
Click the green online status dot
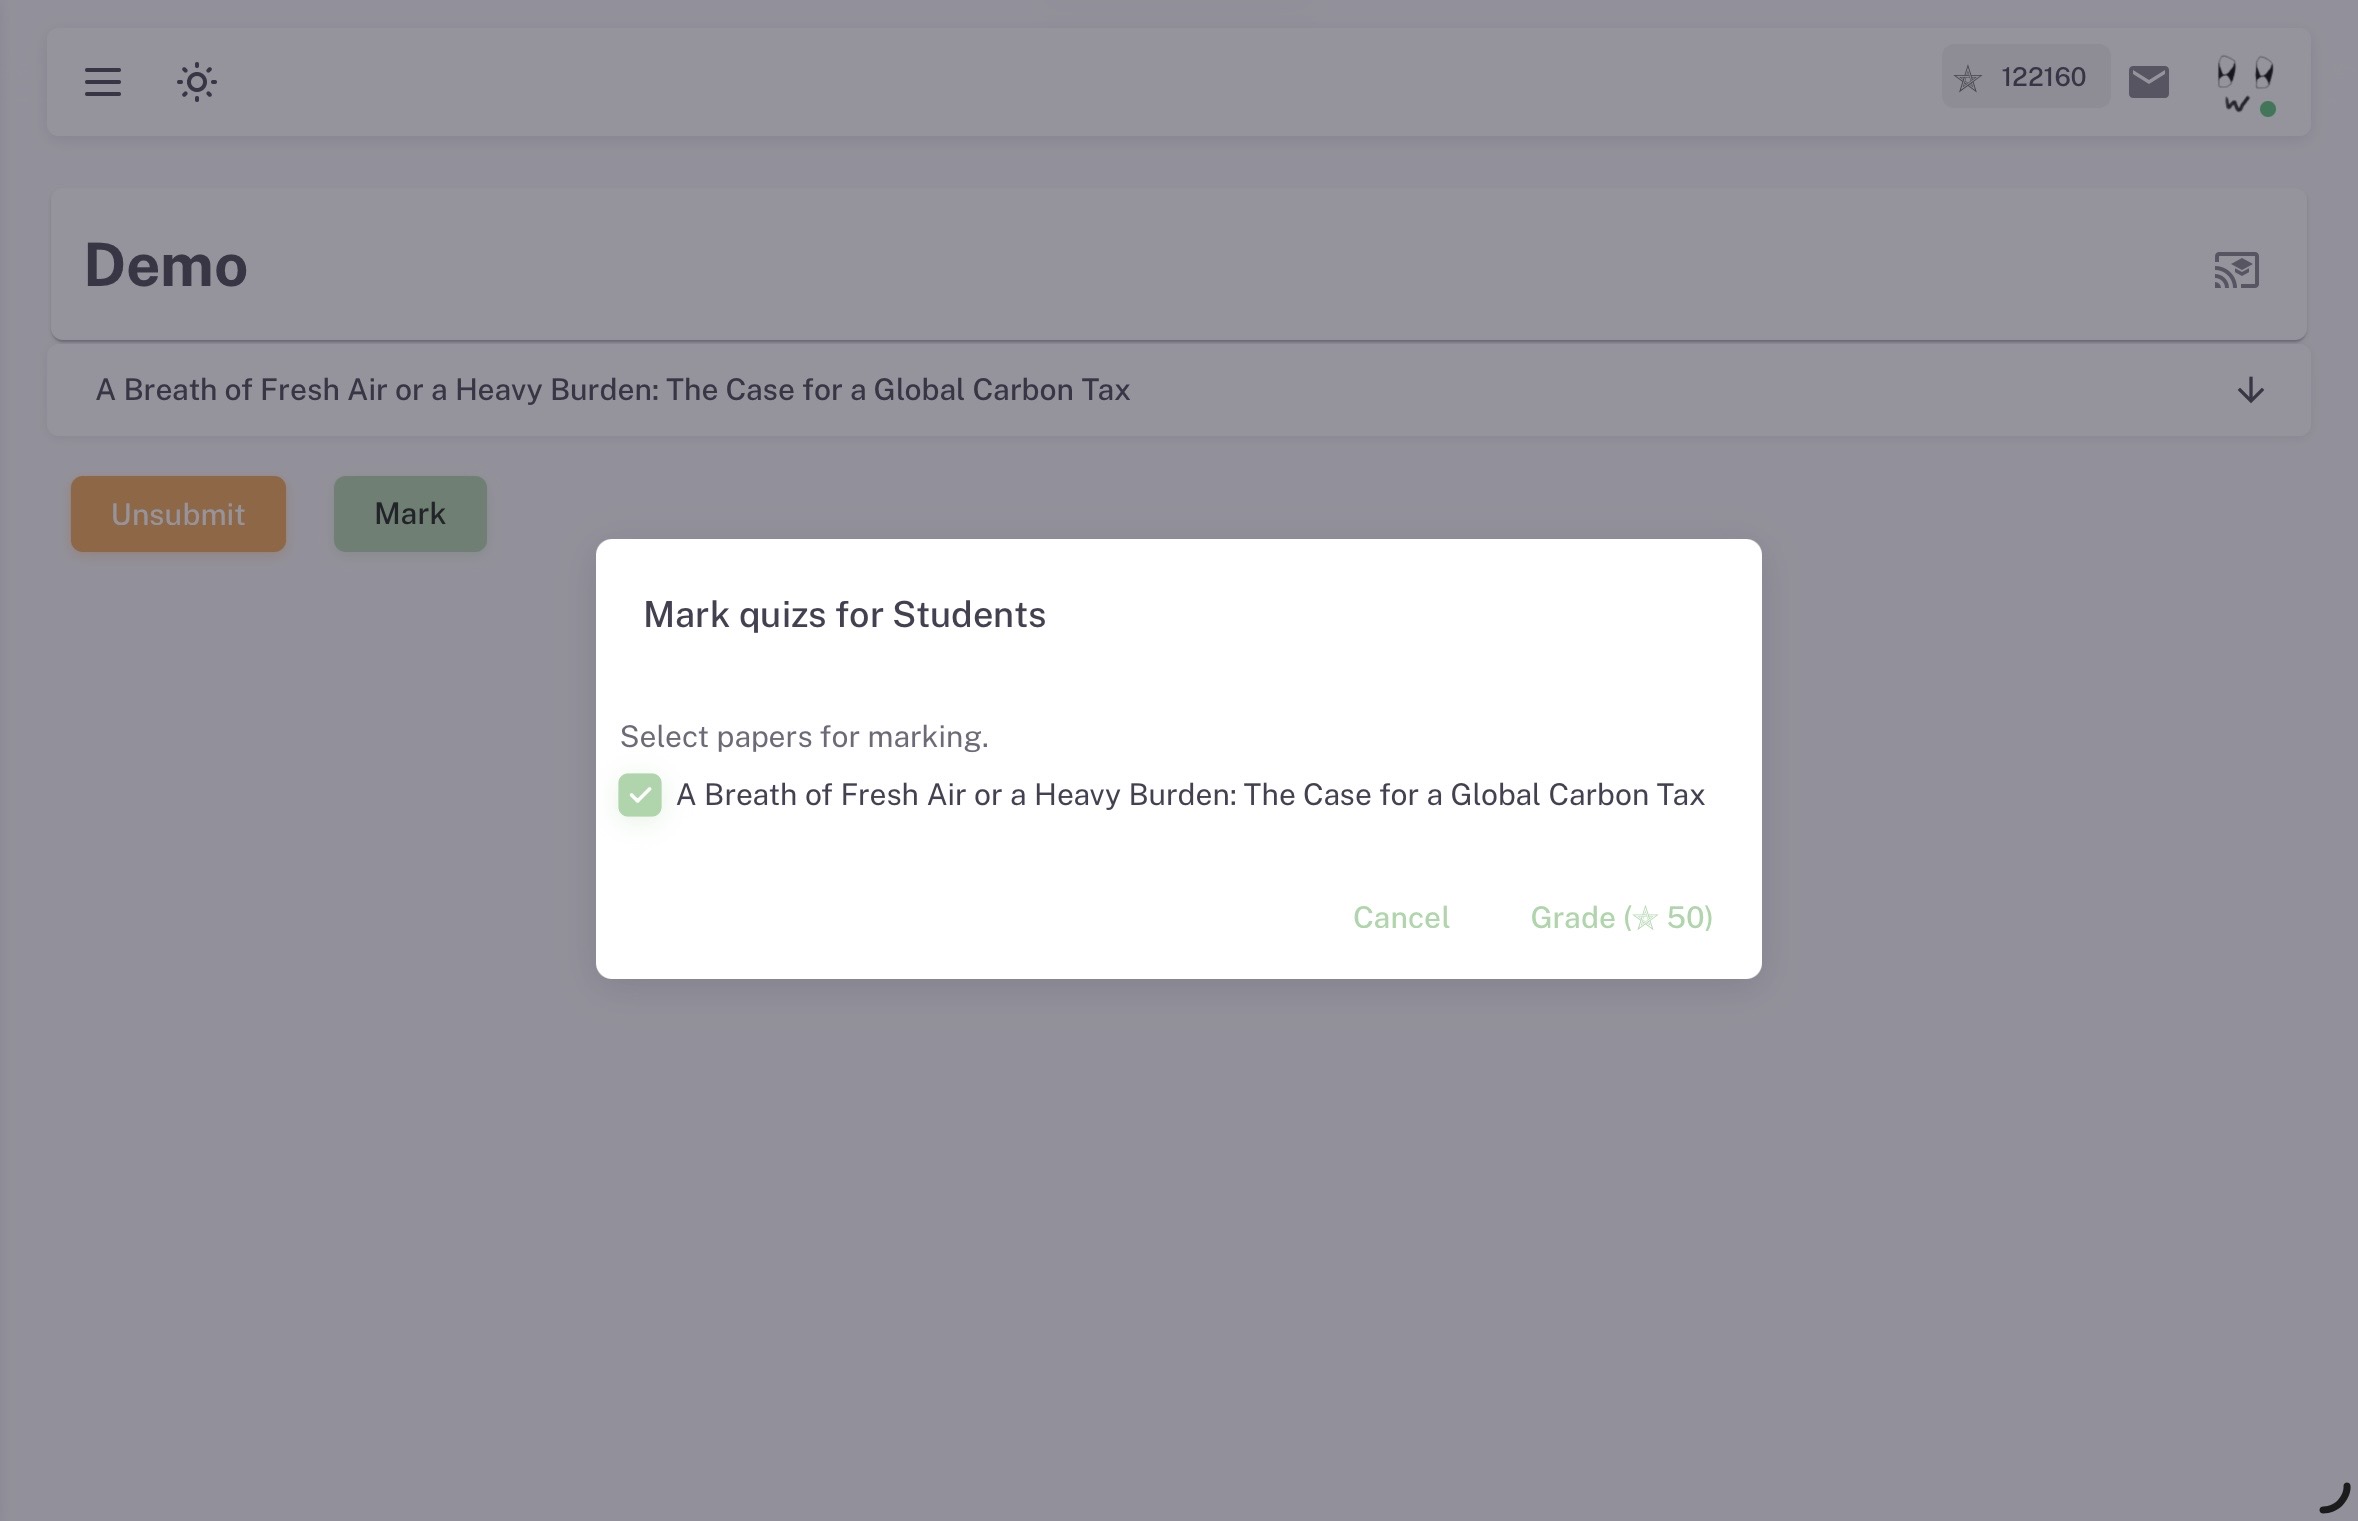click(2268, 109)
